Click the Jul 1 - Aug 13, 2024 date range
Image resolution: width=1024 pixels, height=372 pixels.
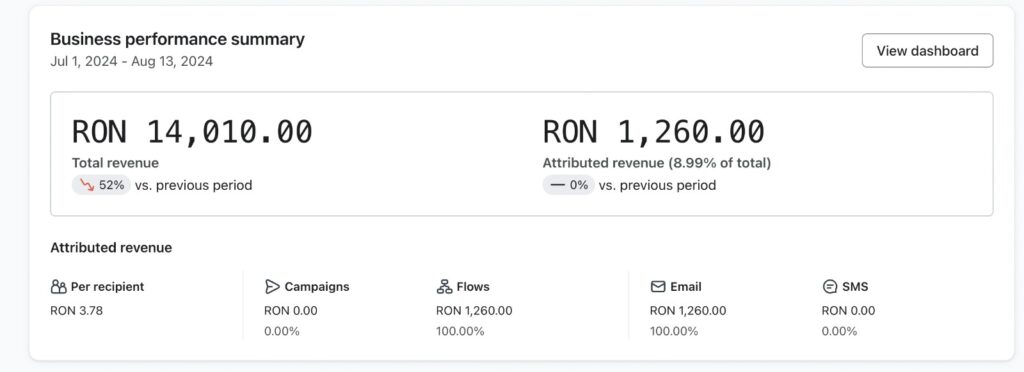click(131, 61)
